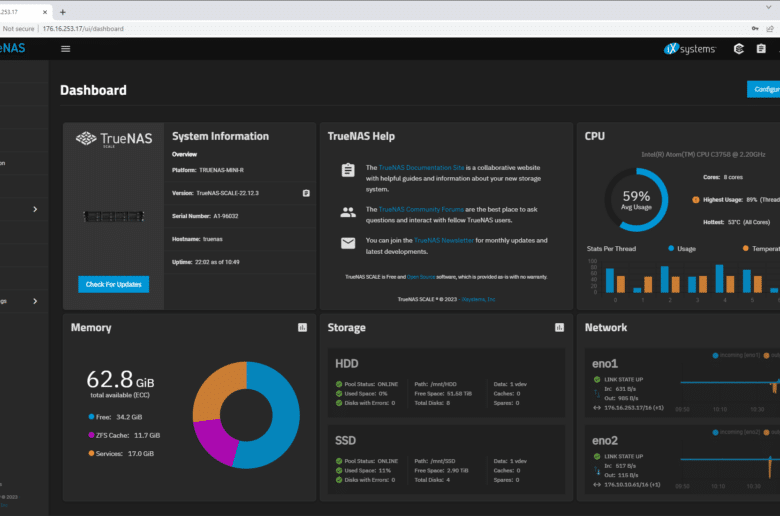This screenshot has height=516, width=780.
Task: Open Memory reports chart icon
Action: [x=302, y=327]
